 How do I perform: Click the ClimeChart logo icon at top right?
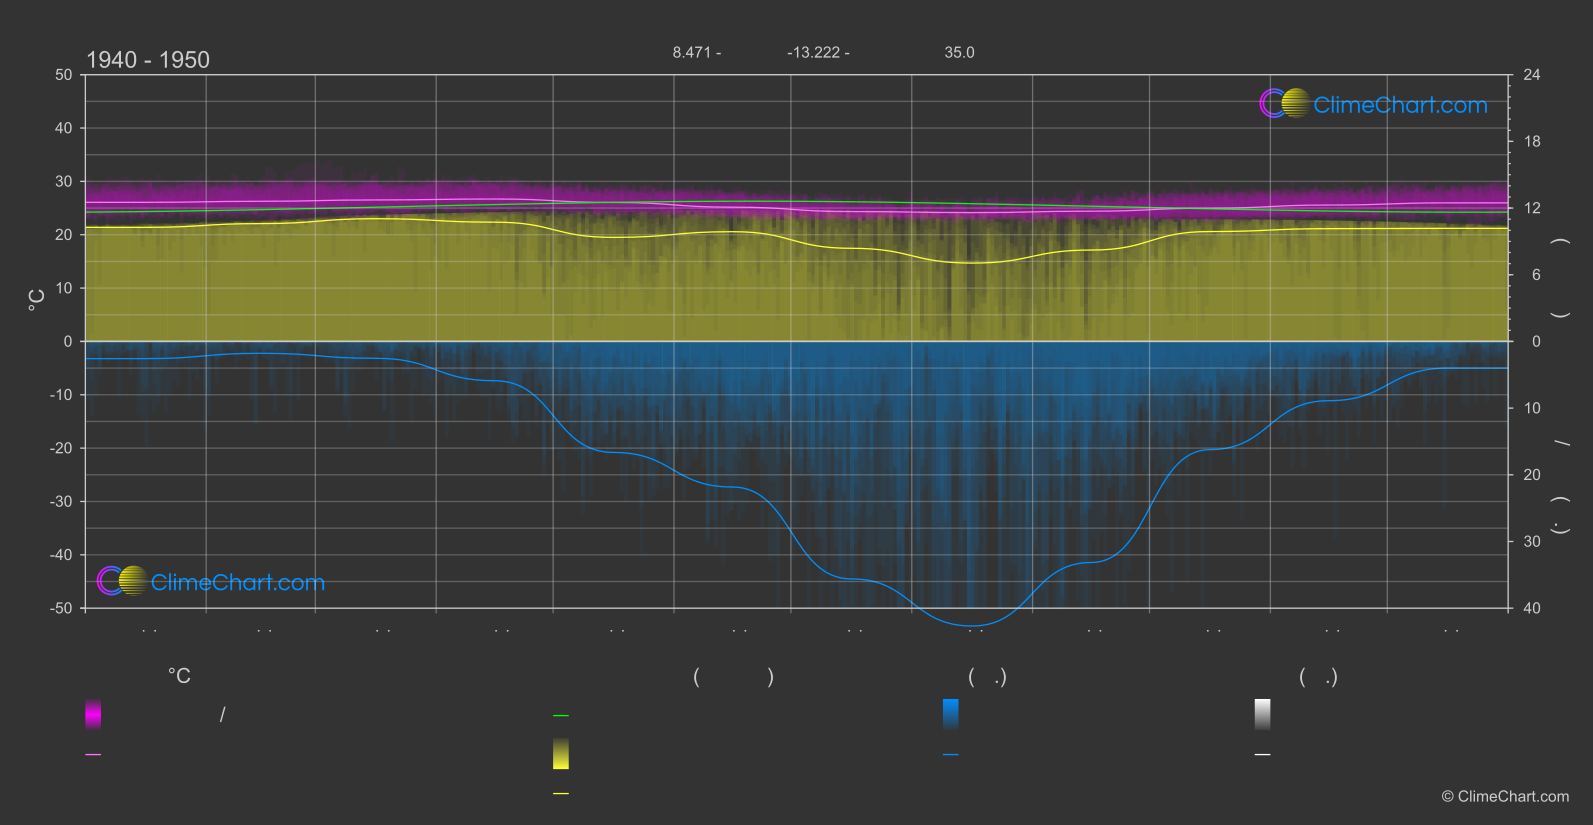coord(1284,103)
